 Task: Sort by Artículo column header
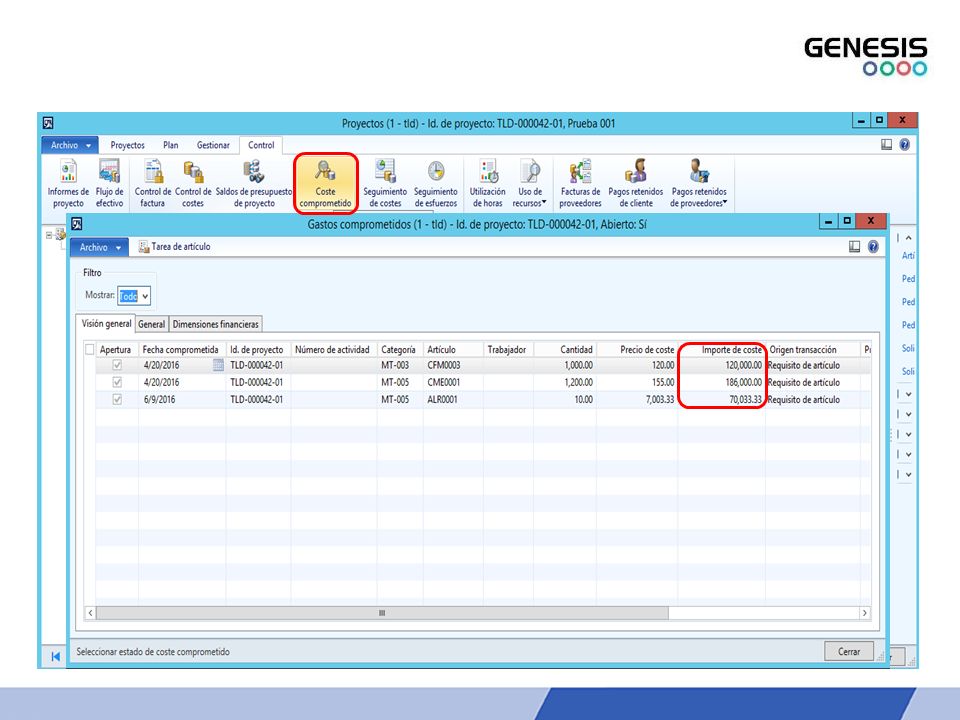point(453,350)
